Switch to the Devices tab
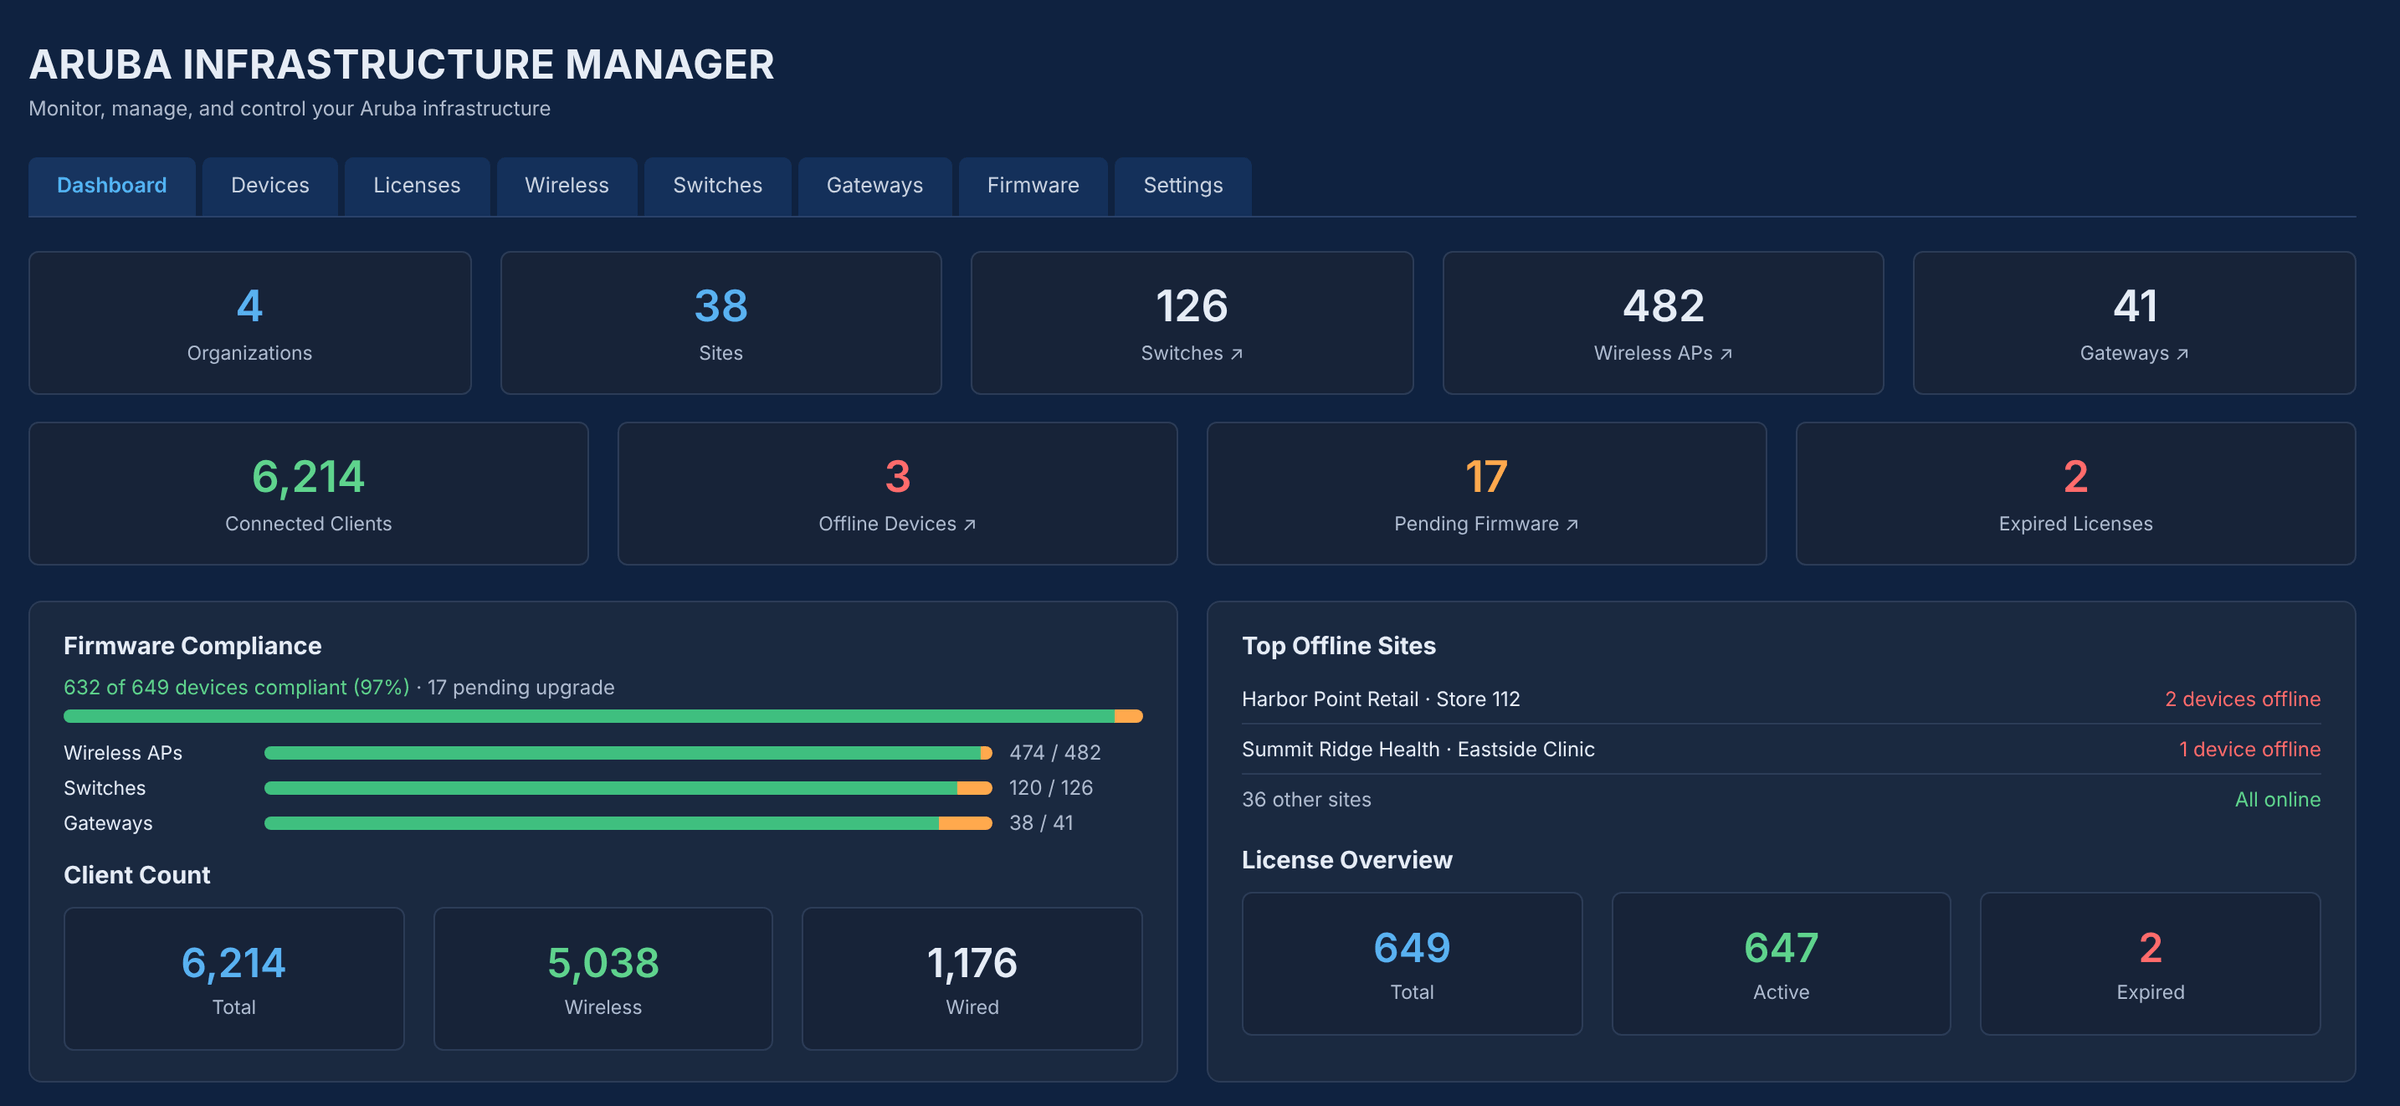Screen dimensions: 2400x1106 point(270,186)
